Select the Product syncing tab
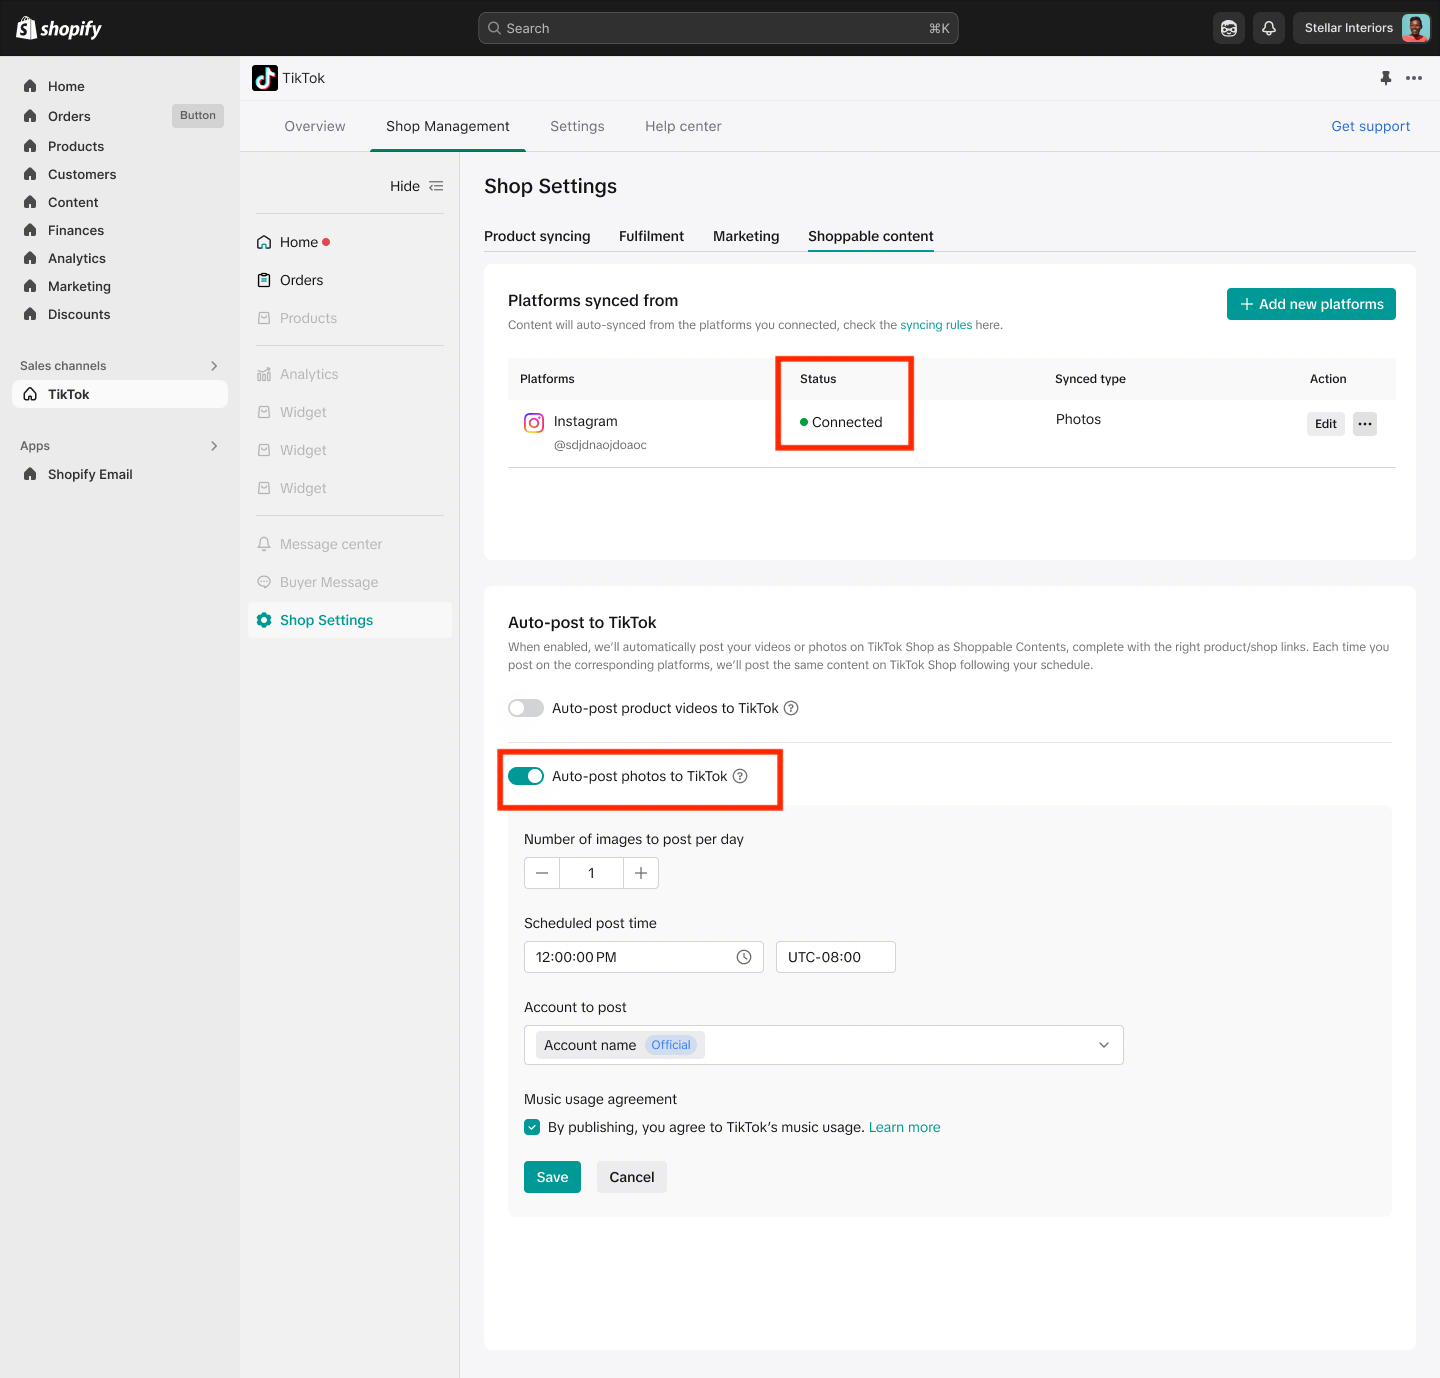Image resolution: width=1440 pixels, height=1378 pixels. tap(537, 236)
